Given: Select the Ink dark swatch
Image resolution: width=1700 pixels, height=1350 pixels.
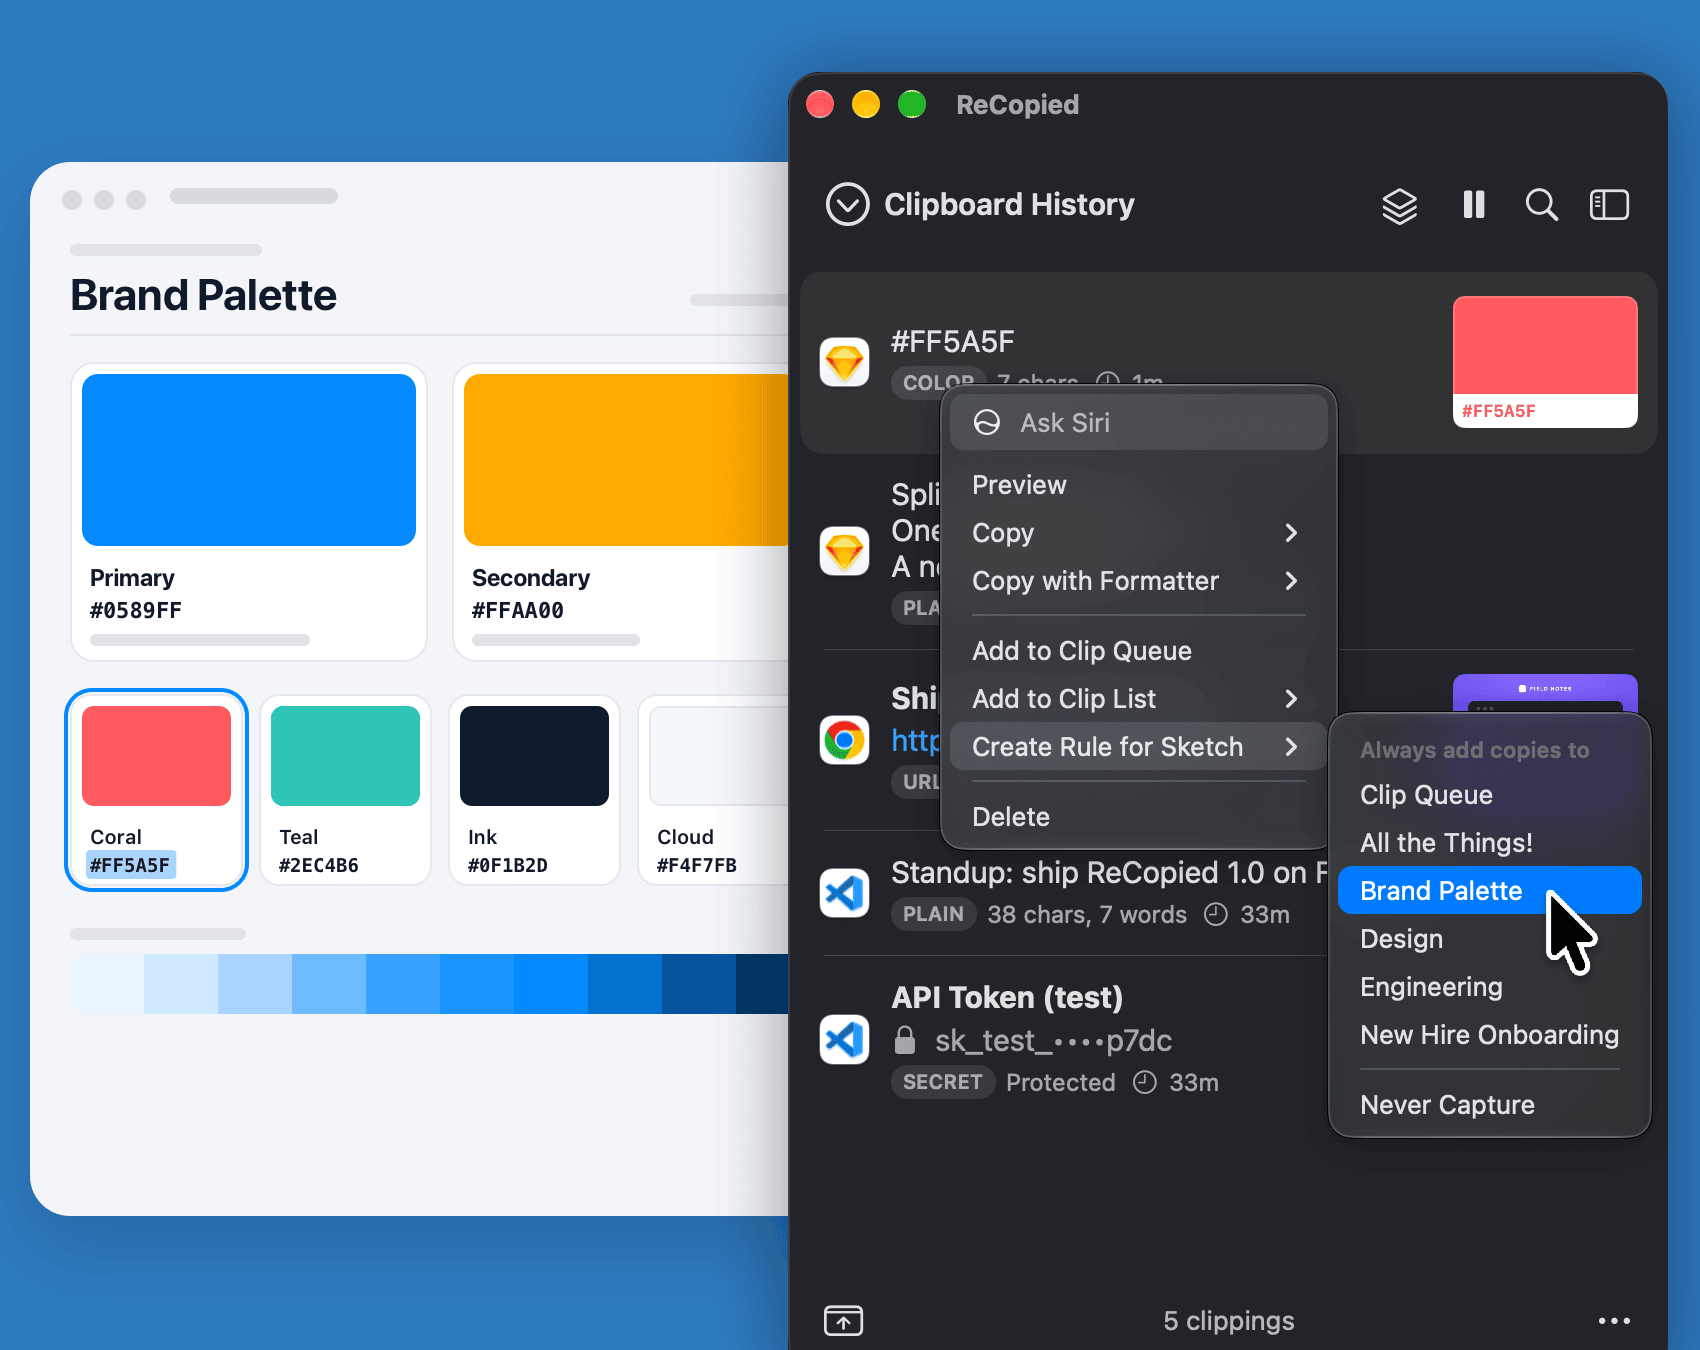Looking at the screenshot, I should [534, 756].
